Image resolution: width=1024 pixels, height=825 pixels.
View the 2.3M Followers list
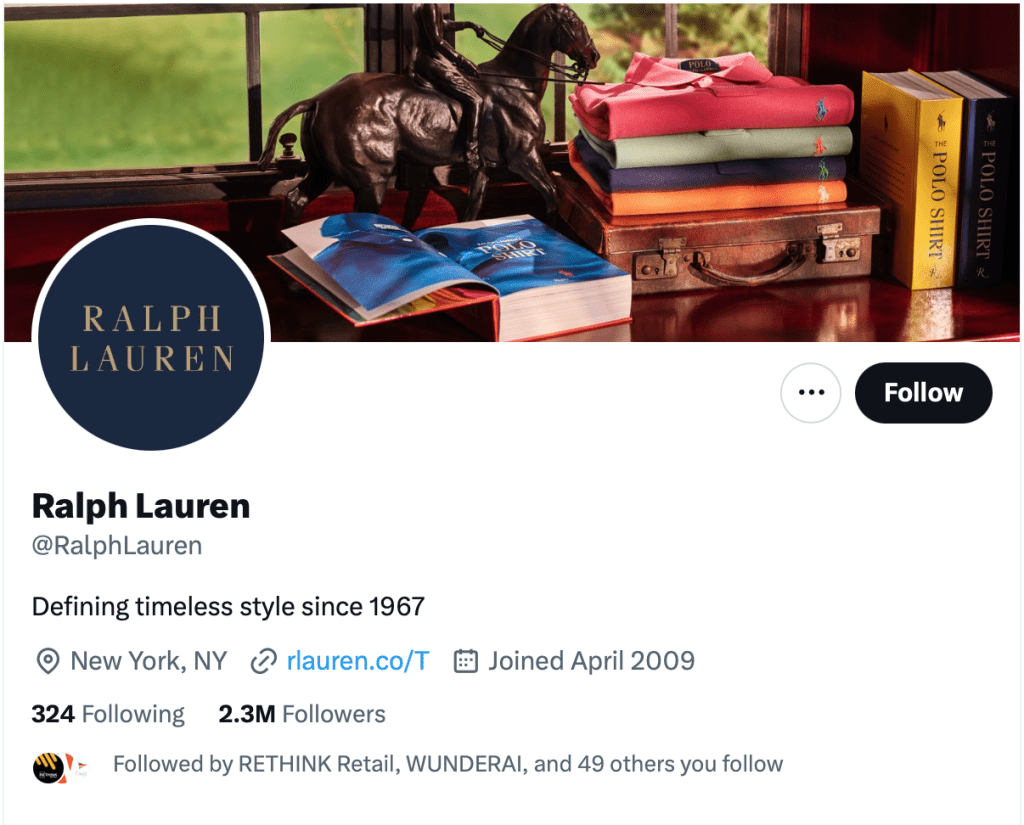point(302,714)
